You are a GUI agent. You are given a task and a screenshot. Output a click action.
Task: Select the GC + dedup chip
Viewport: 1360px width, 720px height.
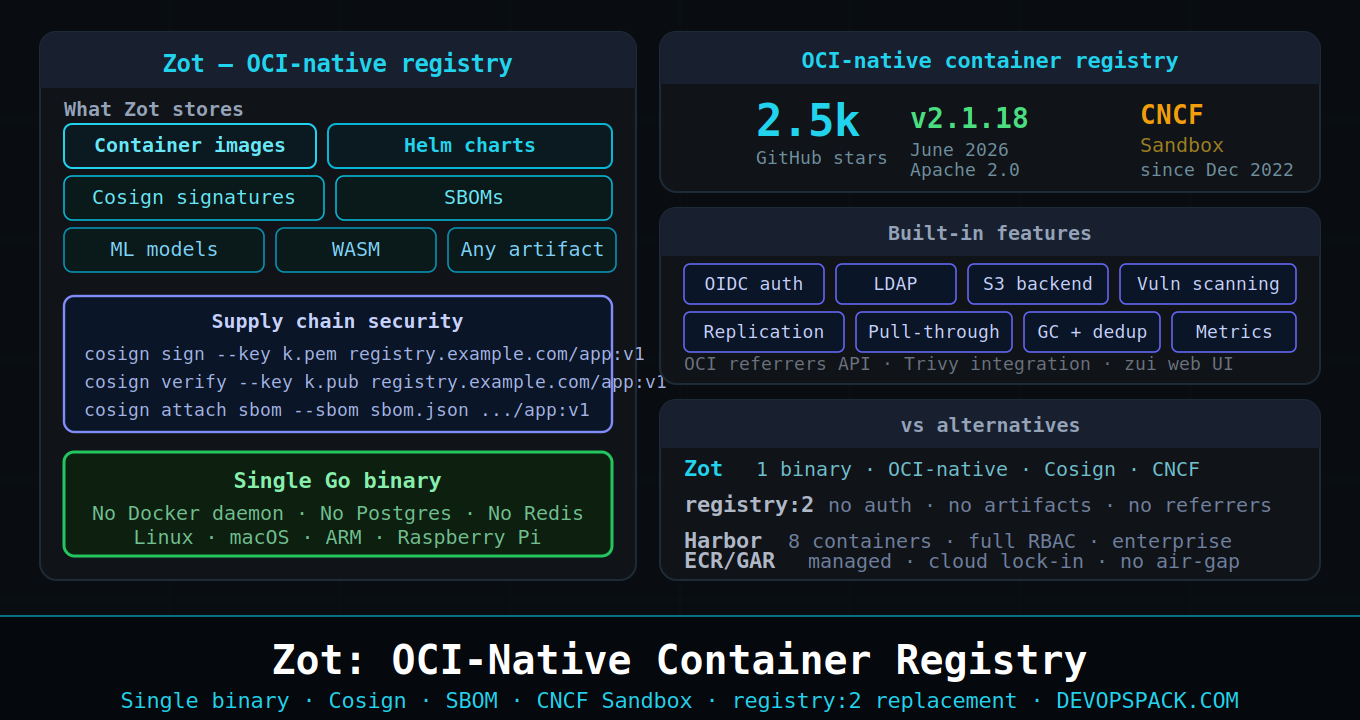click(1092, 332)
